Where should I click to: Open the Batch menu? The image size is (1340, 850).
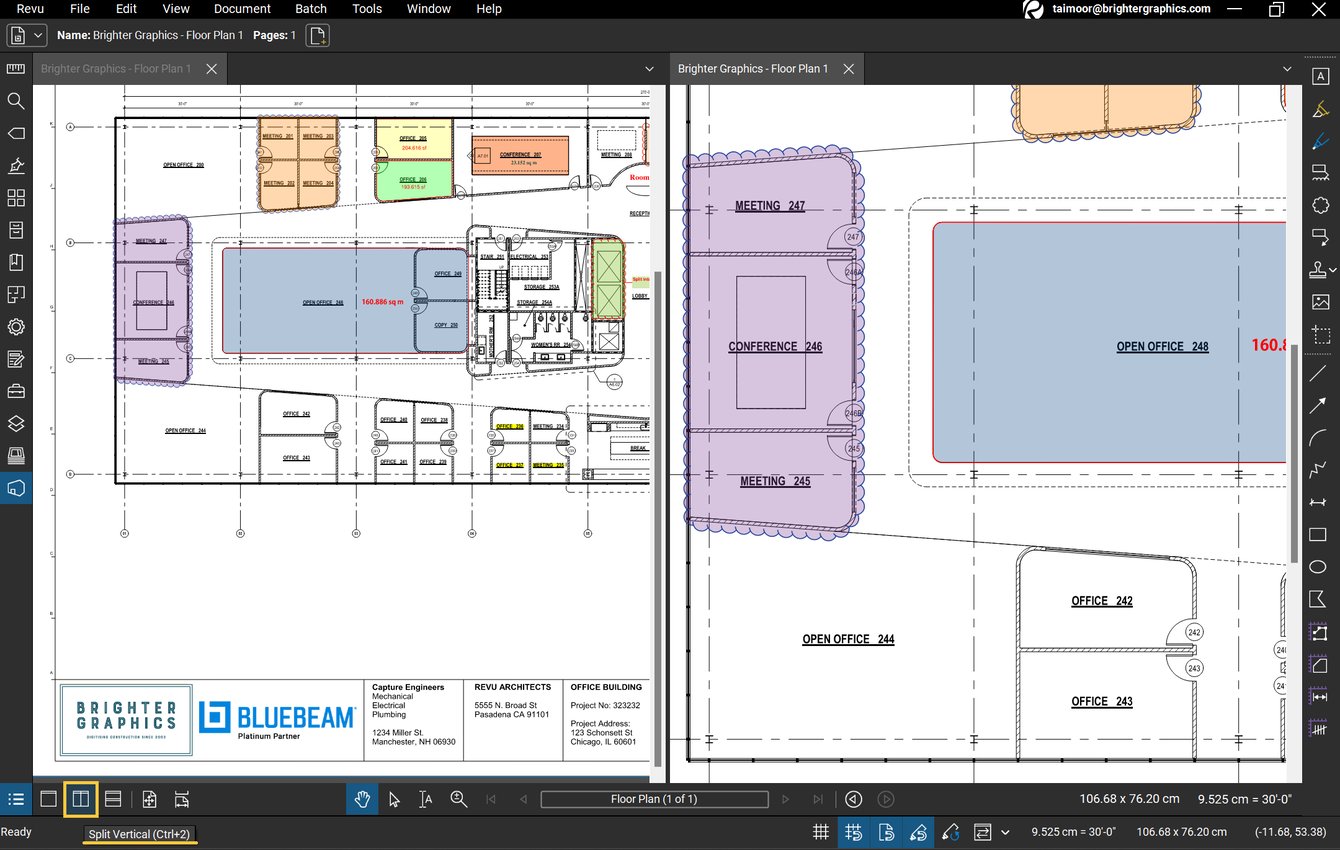point(311,9)
